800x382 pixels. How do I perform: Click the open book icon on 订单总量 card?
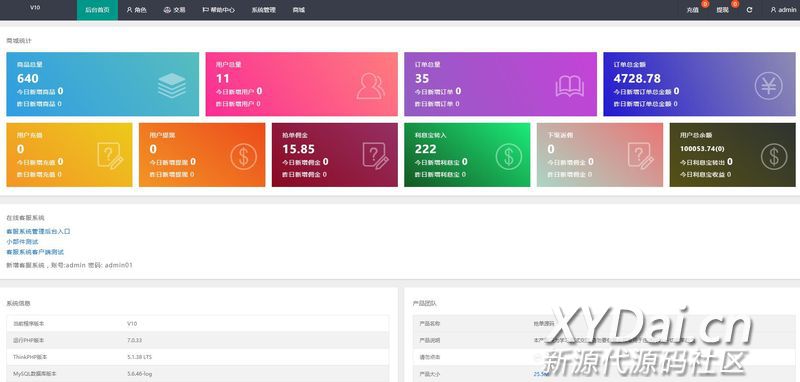point(569,86)
